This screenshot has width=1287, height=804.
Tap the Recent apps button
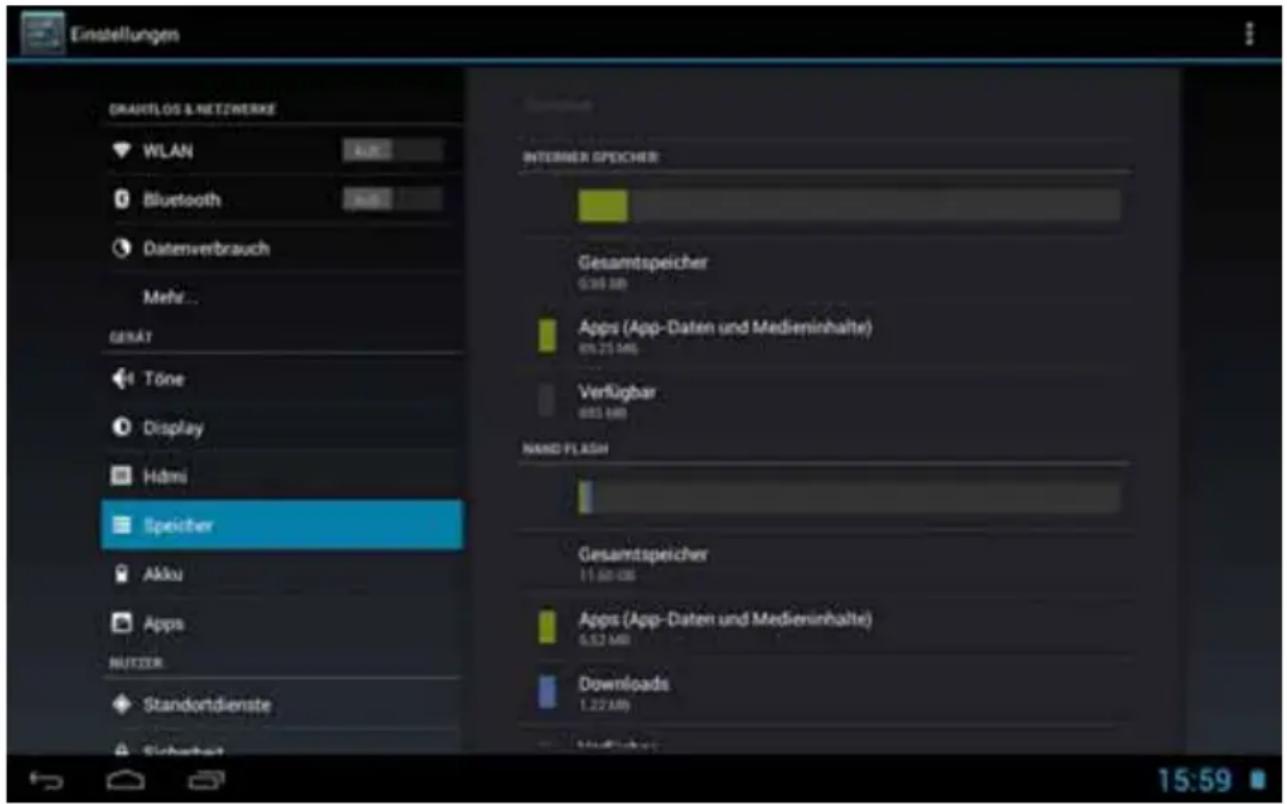pyautogui.click(x=206, y=779)
